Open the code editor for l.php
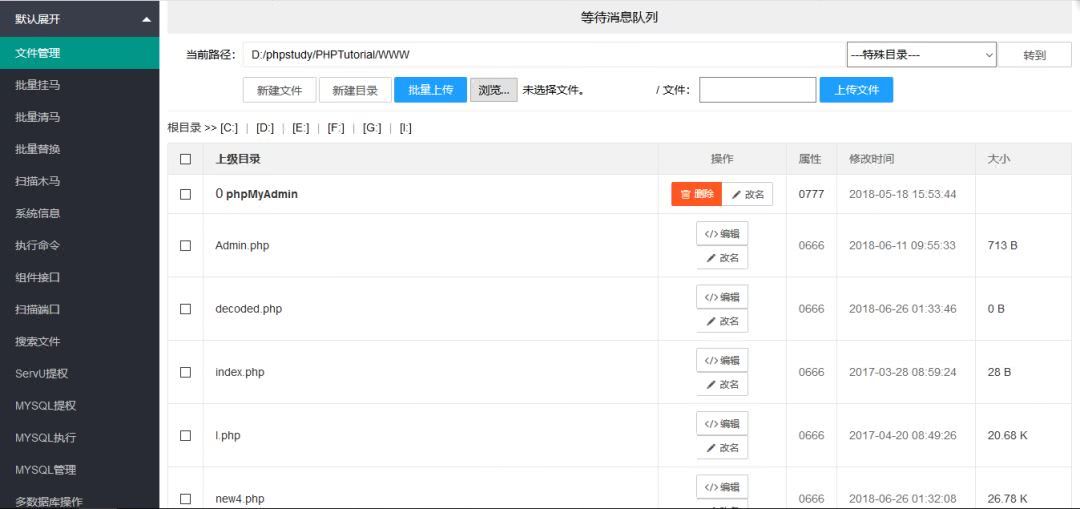The width and height of the screenshot is (1080, 509). click(x=722, y=424)
